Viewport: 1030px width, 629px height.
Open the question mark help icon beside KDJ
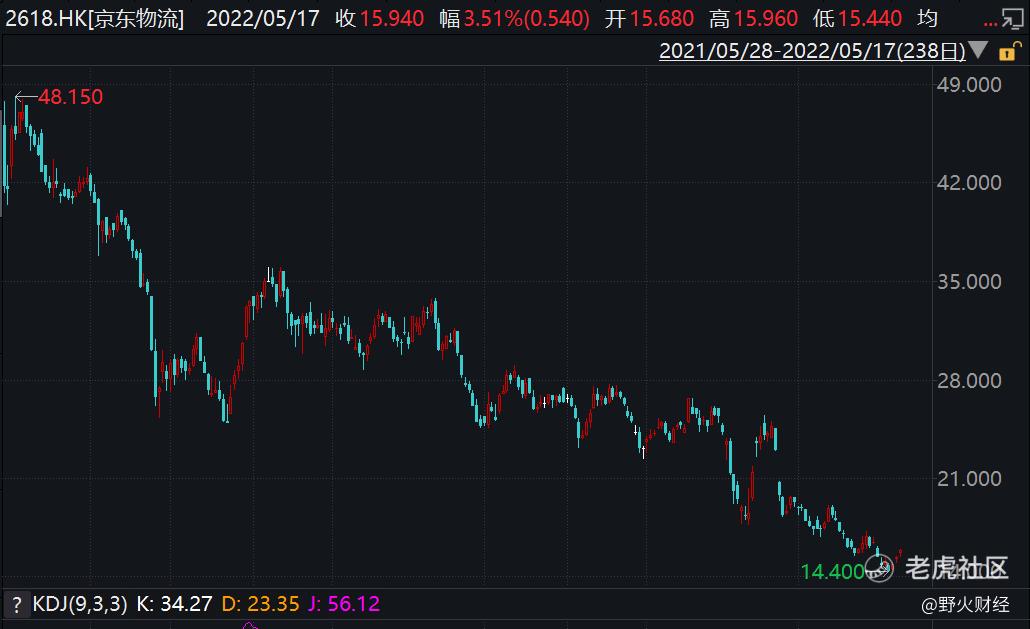[x=17, y=603]
